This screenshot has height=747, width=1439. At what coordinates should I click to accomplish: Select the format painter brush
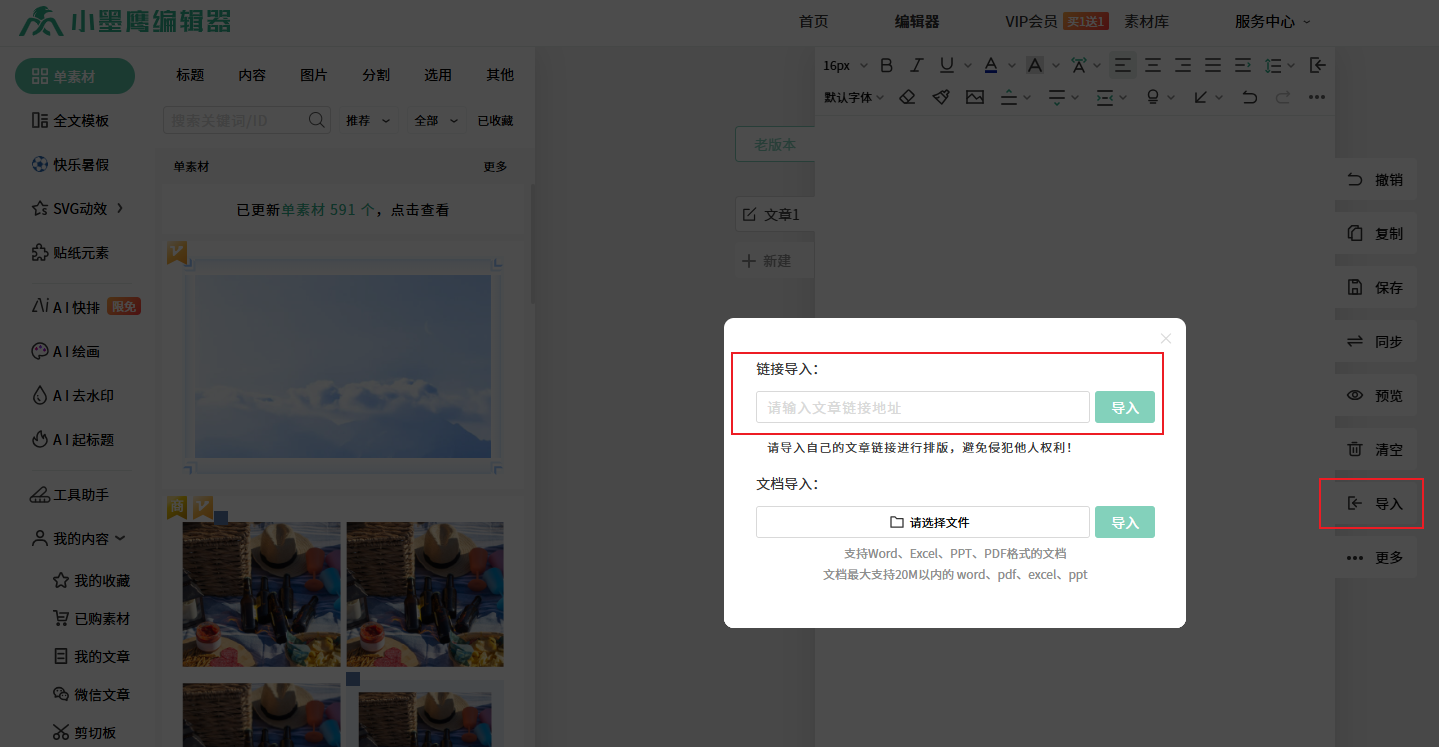tap(941, 97)
